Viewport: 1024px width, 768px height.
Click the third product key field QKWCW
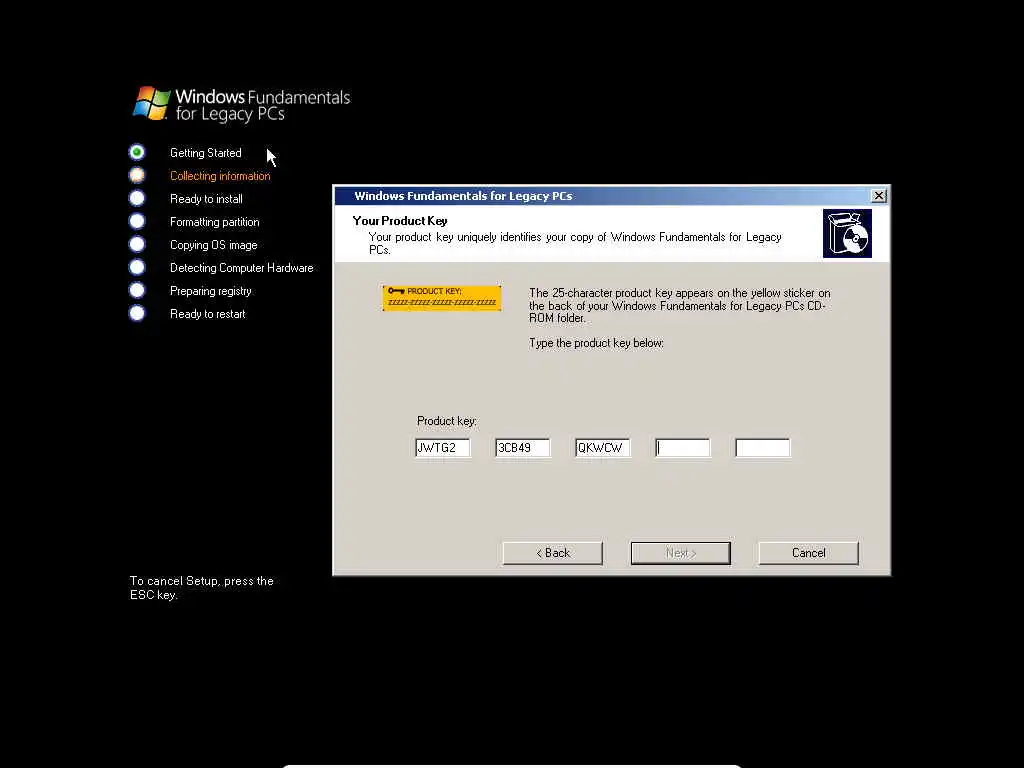[602, 448]
